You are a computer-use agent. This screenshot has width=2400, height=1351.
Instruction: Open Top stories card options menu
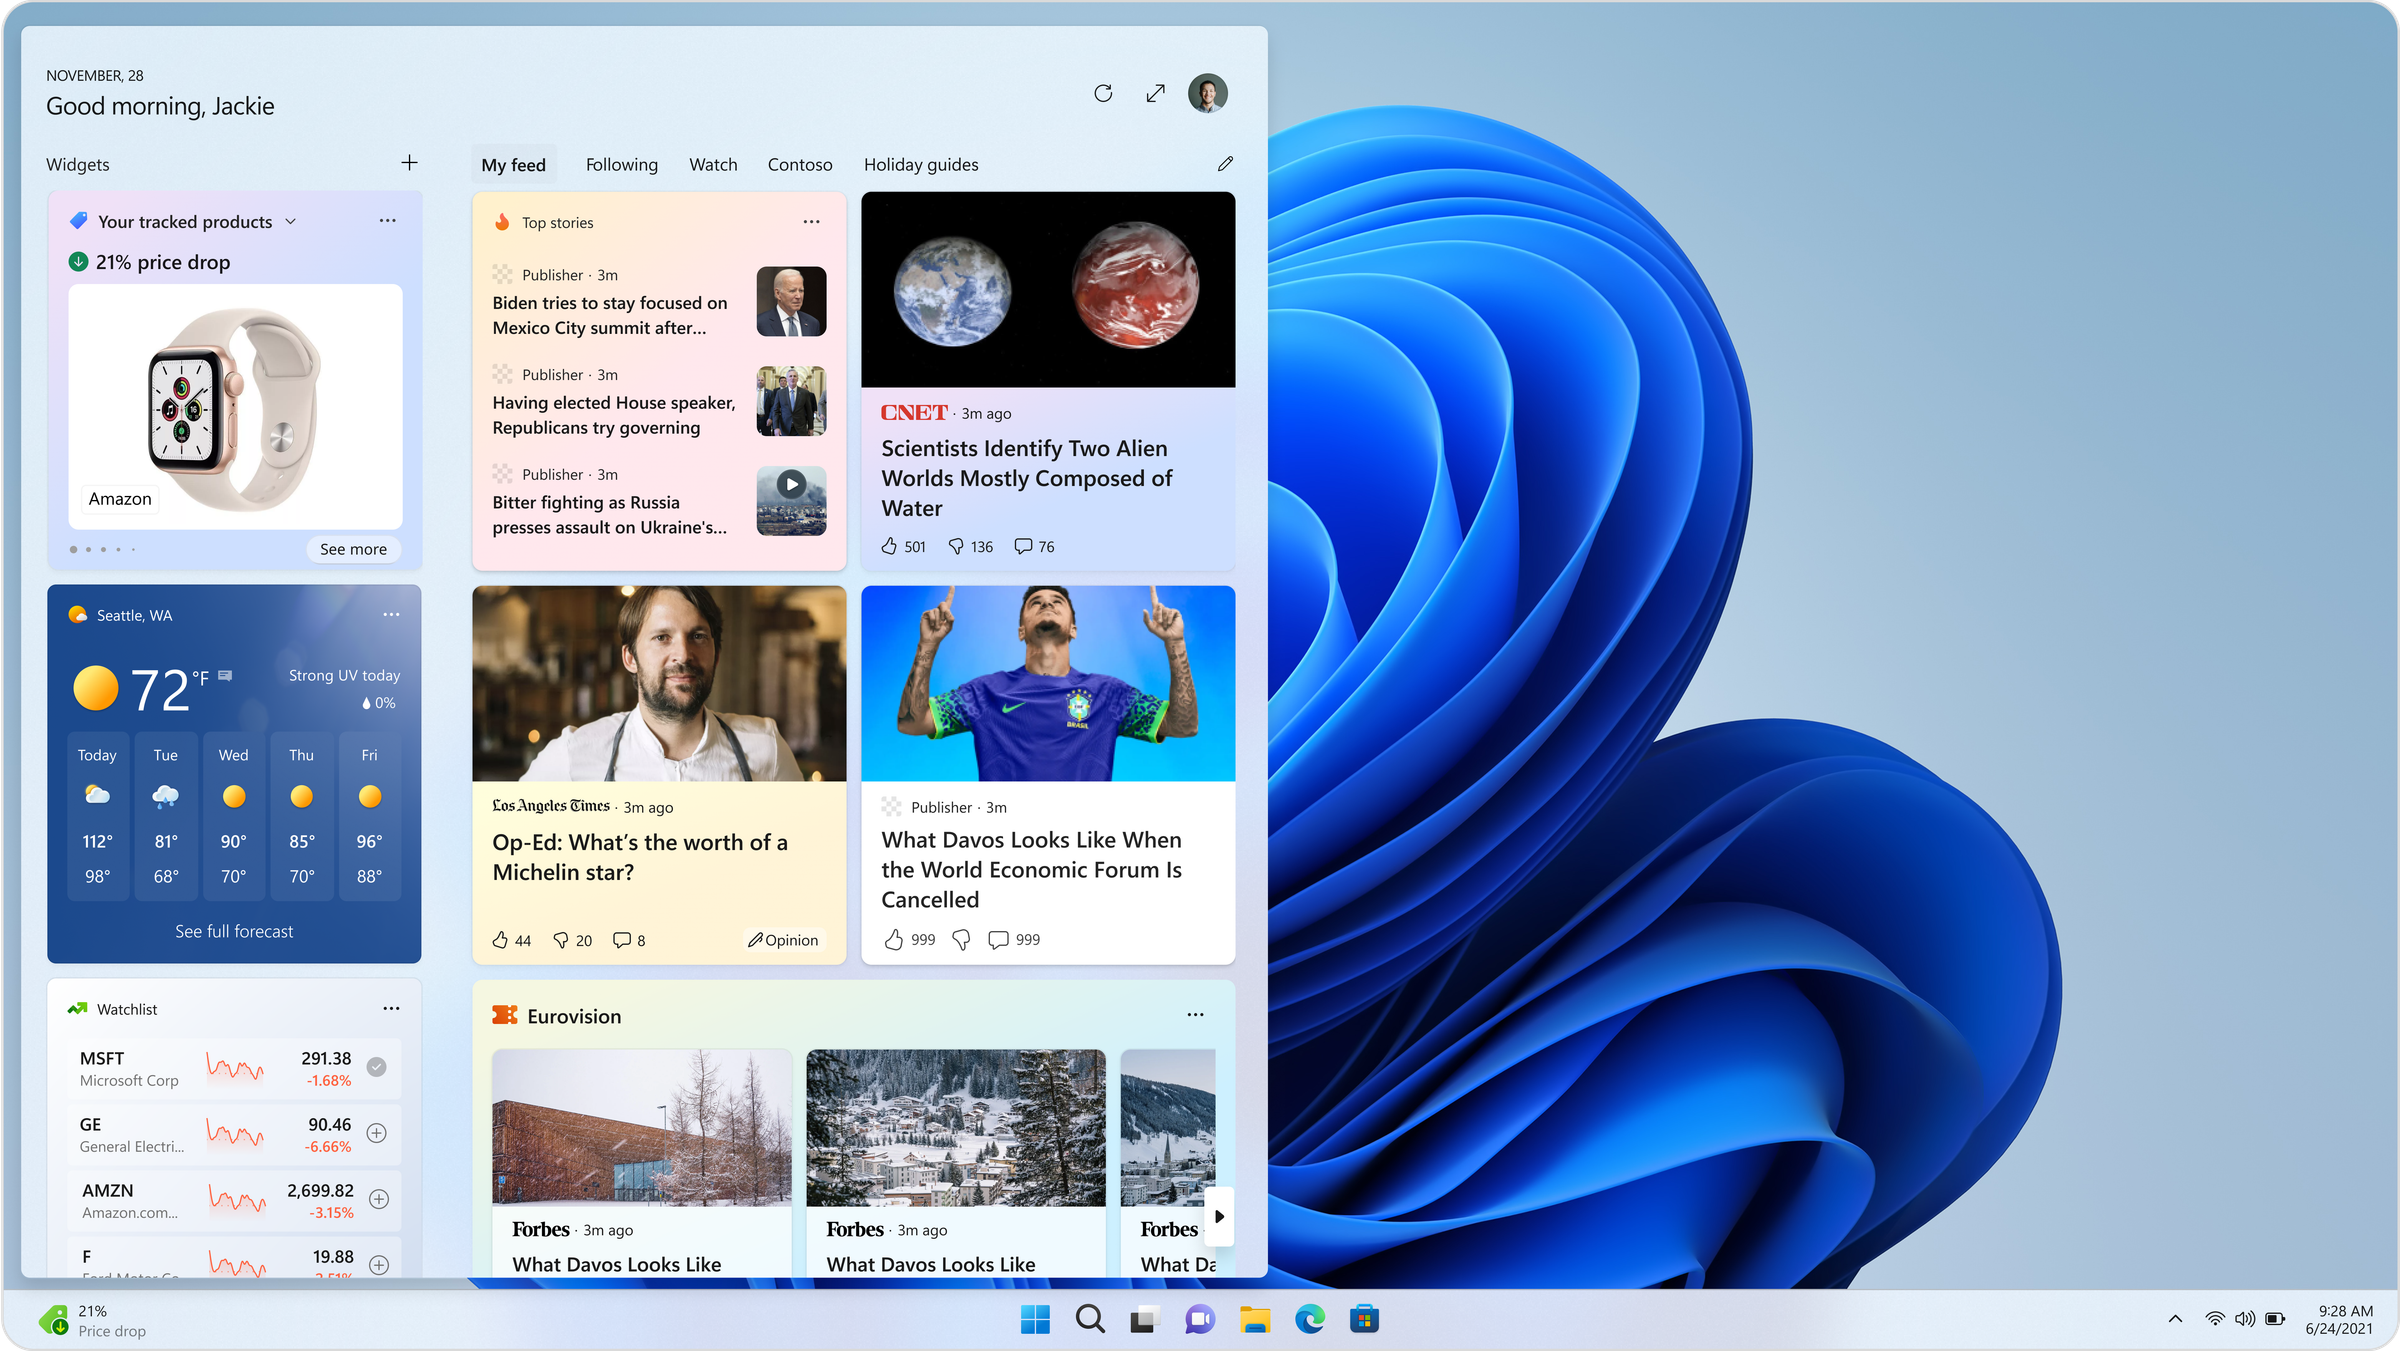tap(811, 222)
